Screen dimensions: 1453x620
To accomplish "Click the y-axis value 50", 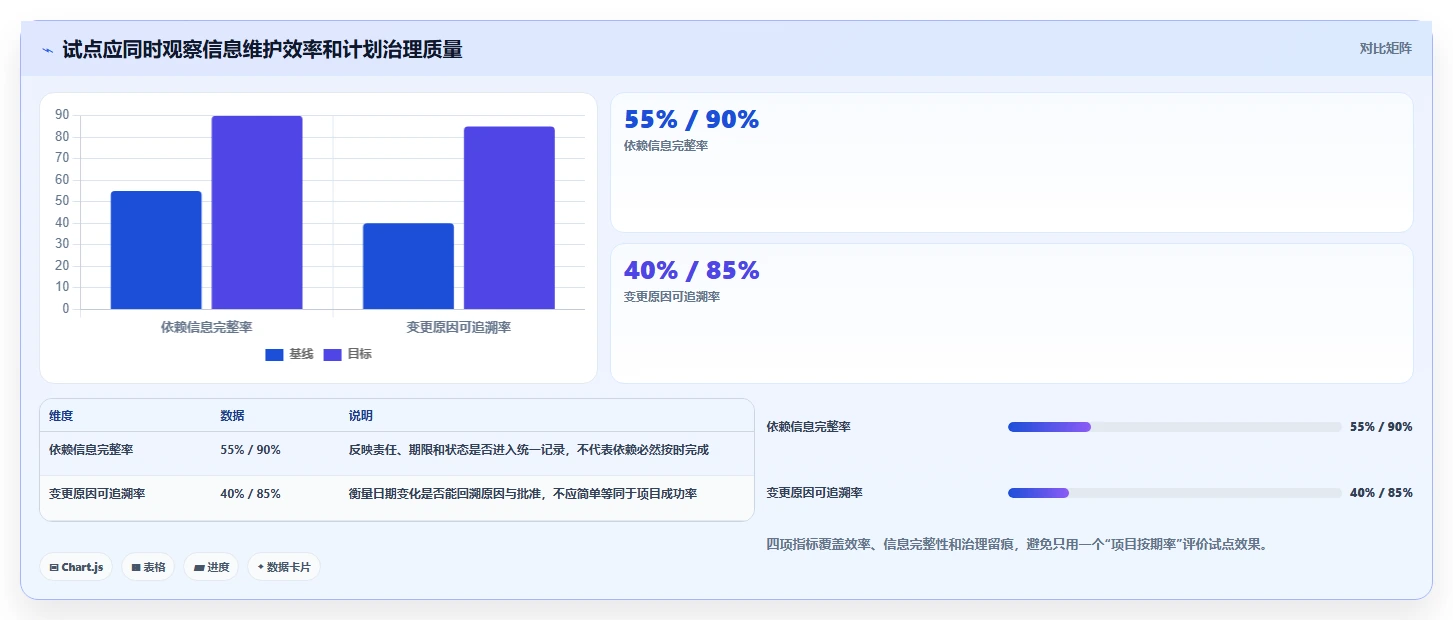I will point(62,201).
